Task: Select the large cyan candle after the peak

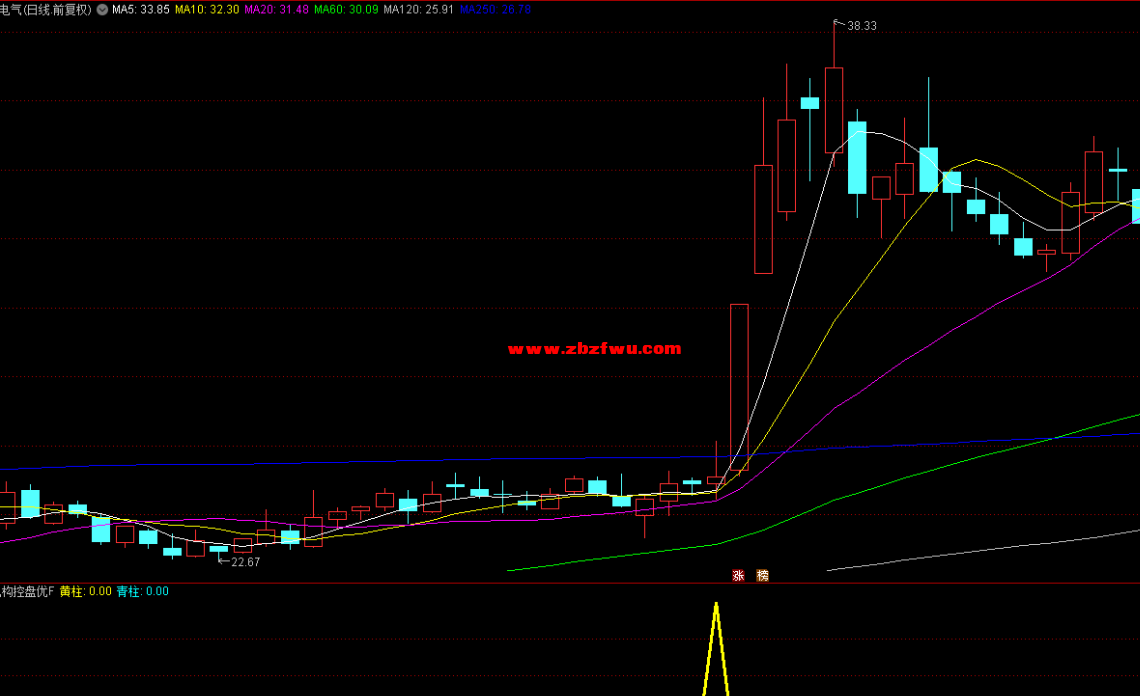Action: [x=857, y=157]
